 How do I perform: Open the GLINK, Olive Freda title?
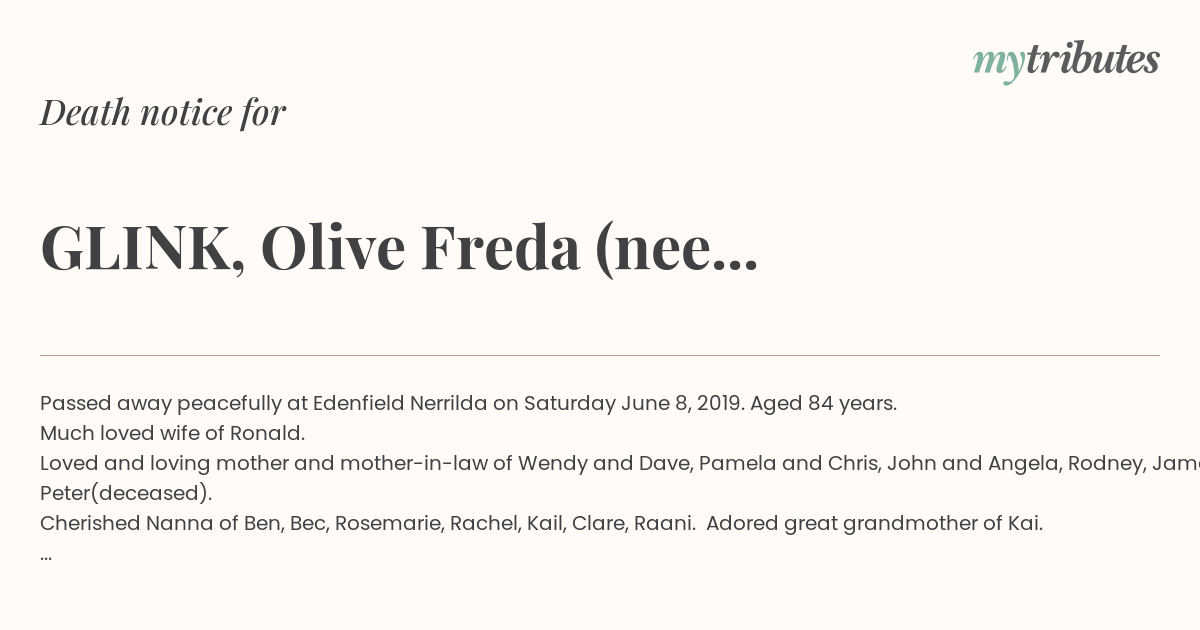click(x=399, y=249)
